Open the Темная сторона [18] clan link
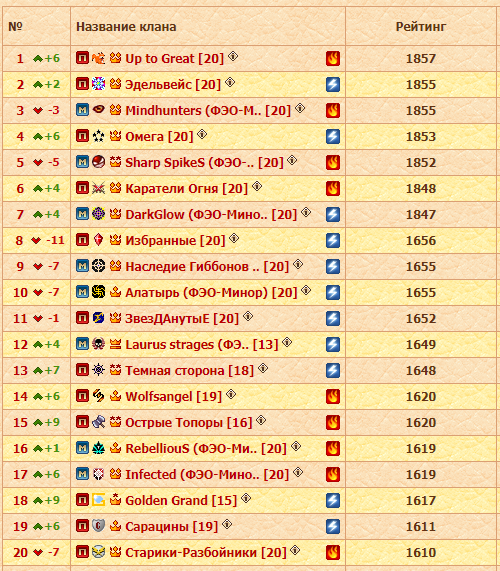Viewport: 500px width, 571px height. (189, 370)
